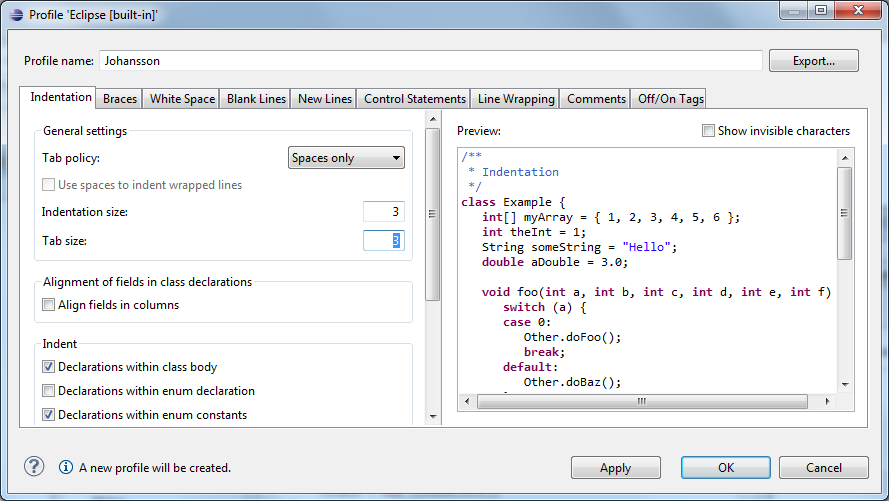Click the 'Preview:' label

coord(479,131)
